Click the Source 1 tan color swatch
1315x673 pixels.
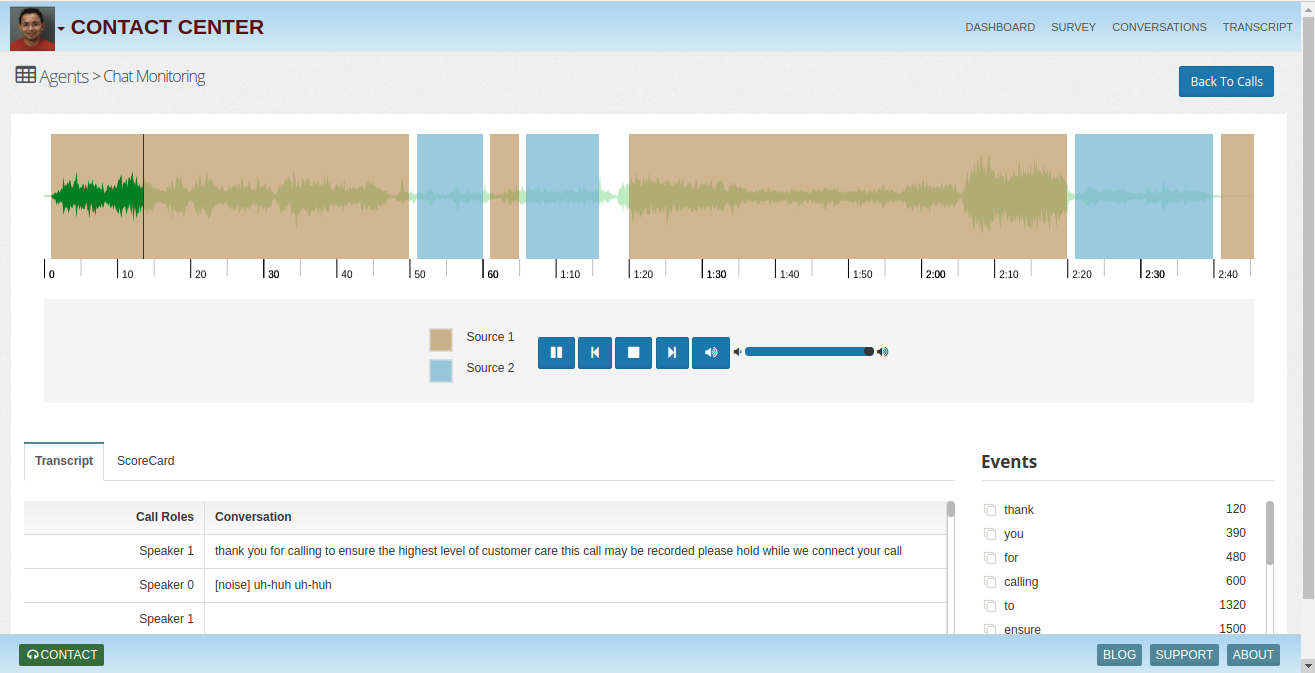click(441, 339)
